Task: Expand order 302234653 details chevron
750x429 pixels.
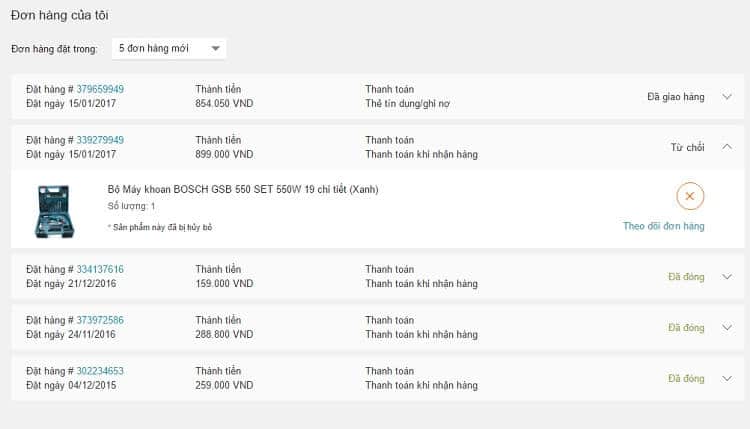Action: point(727,378)
